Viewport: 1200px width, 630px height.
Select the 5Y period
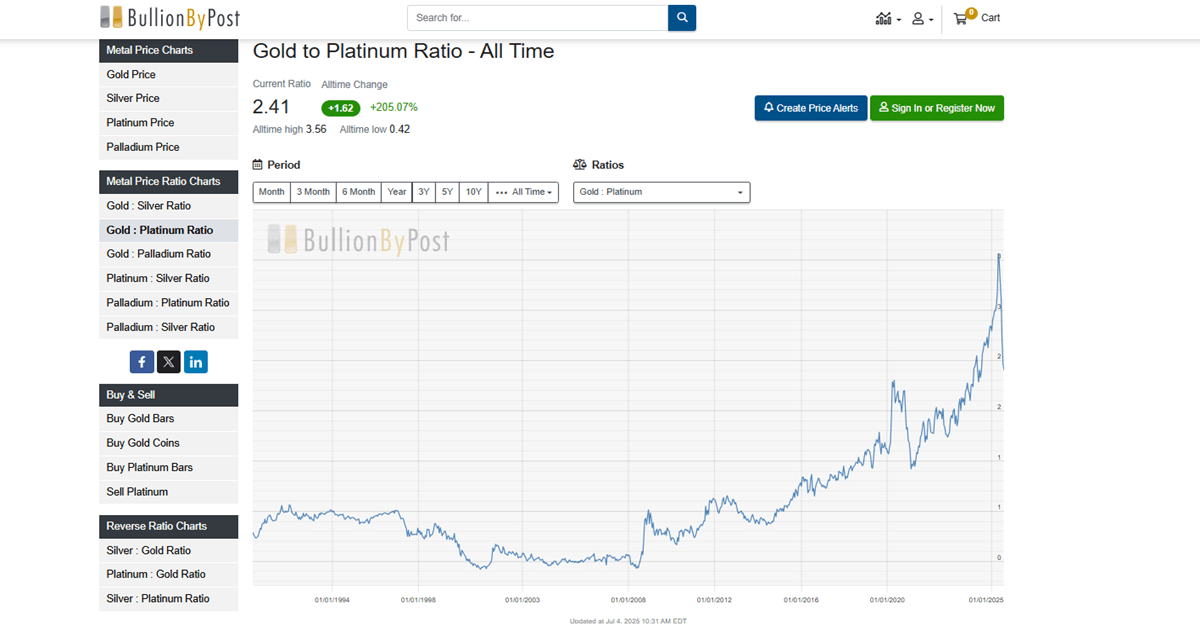(447, 192)
